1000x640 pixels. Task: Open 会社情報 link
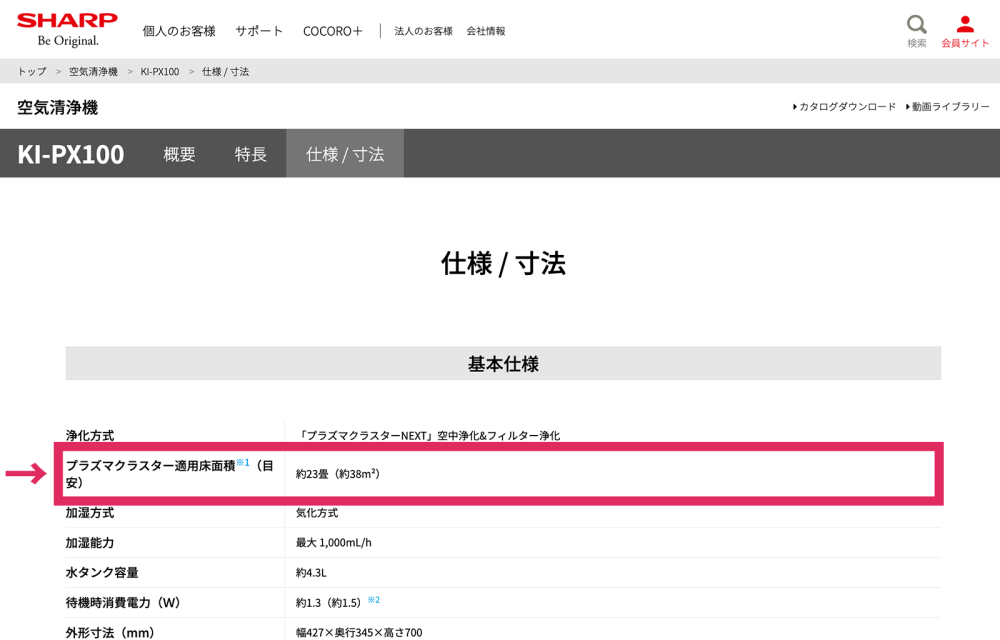point(486,31)
